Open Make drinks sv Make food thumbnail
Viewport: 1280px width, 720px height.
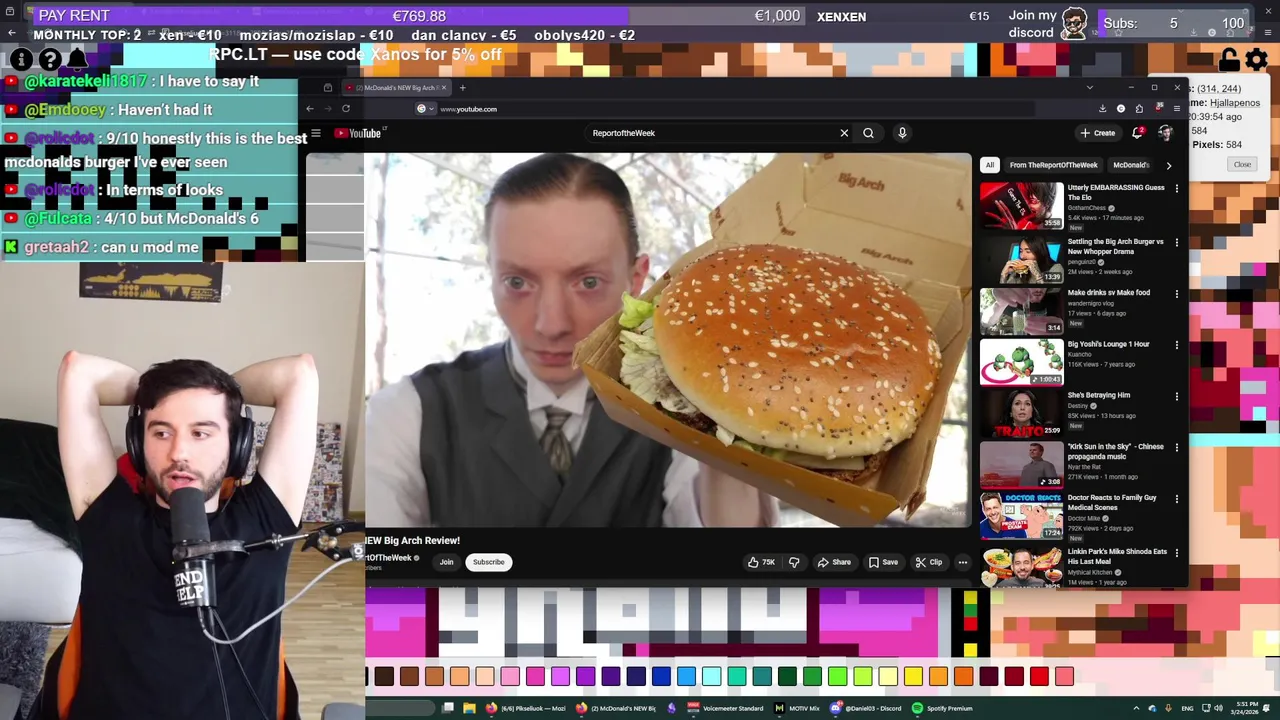click(1021, 310)
